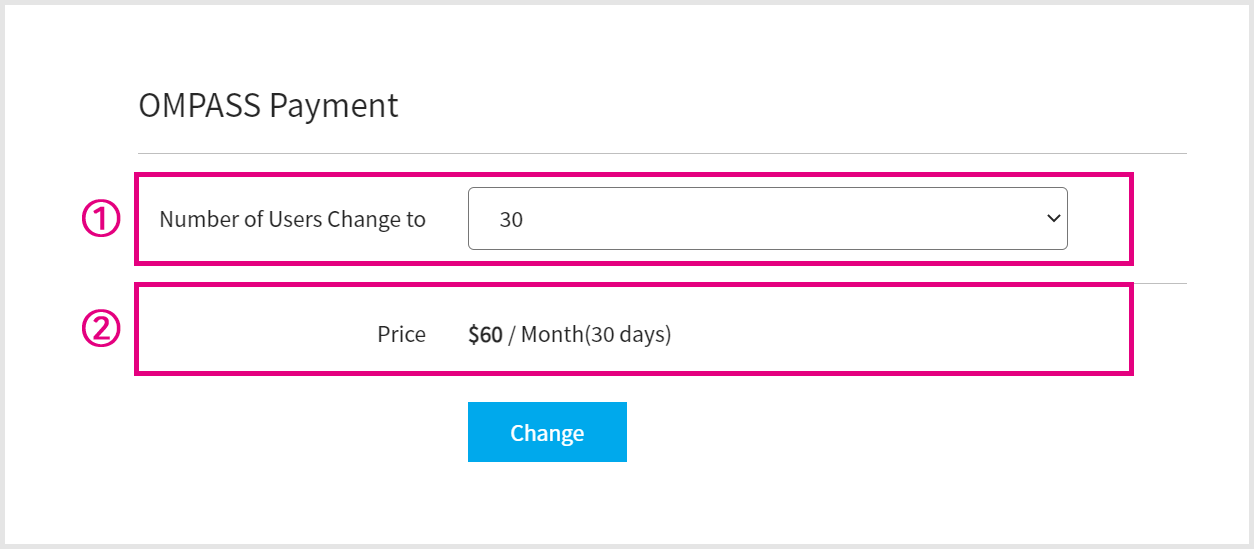This screenshot has width=1254, height=549.
Task: Click the pink outline around the users row
Action: coord(634,175)
